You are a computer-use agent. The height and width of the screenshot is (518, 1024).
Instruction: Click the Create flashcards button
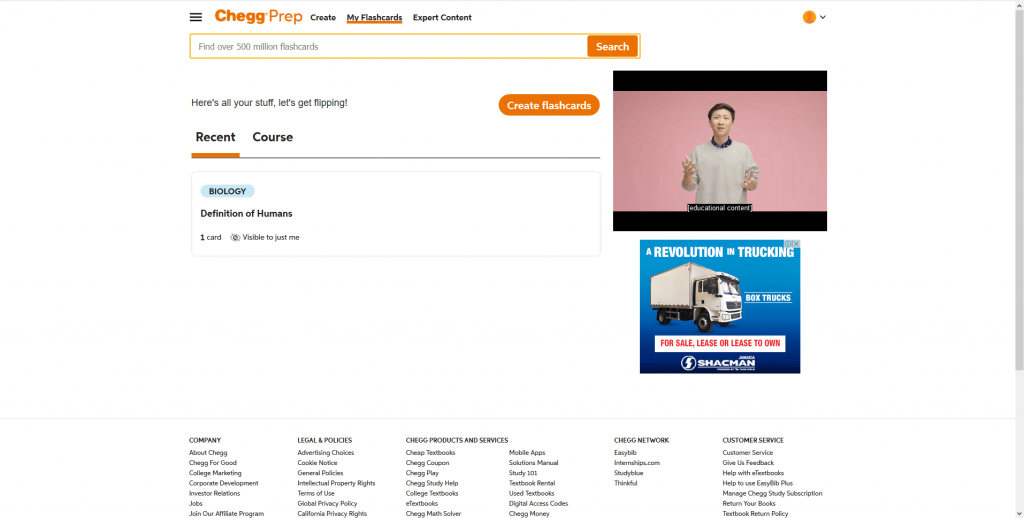coord(549,105)
